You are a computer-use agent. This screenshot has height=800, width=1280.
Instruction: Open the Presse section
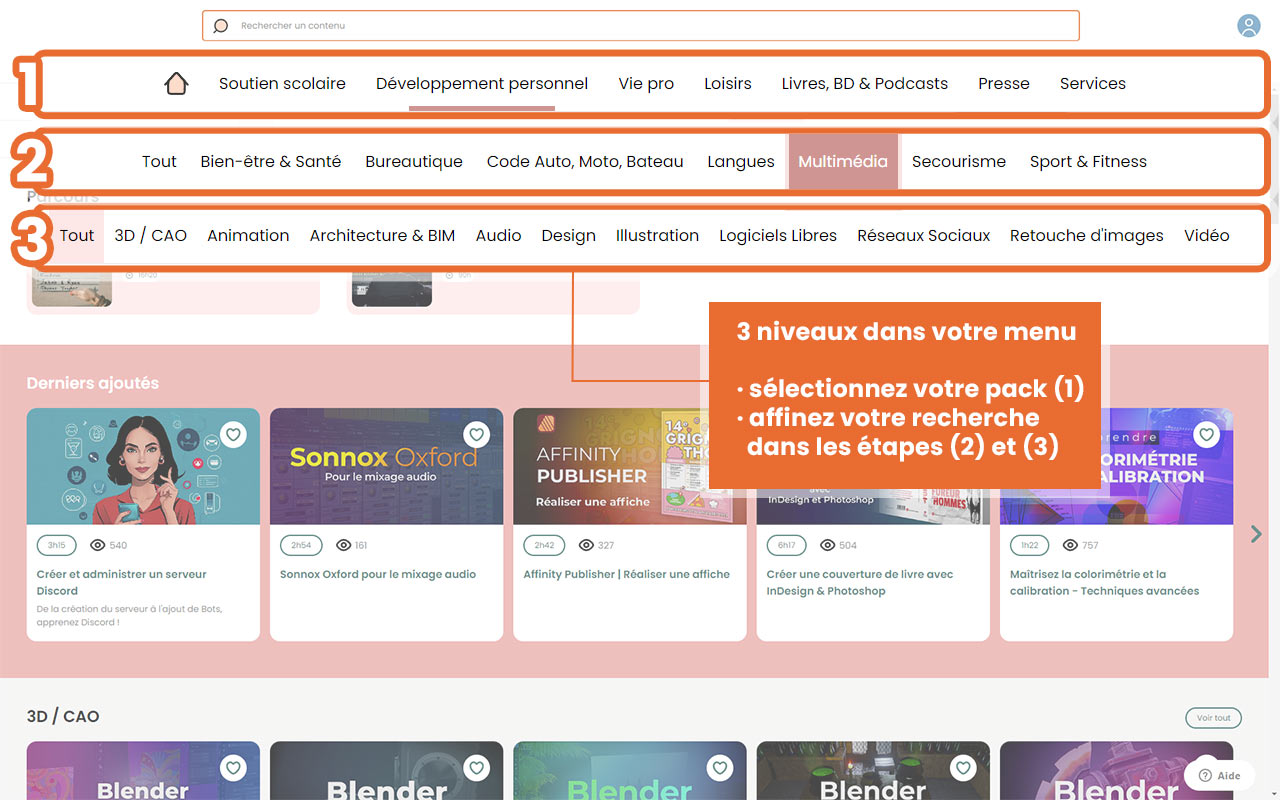(1004, 83)
